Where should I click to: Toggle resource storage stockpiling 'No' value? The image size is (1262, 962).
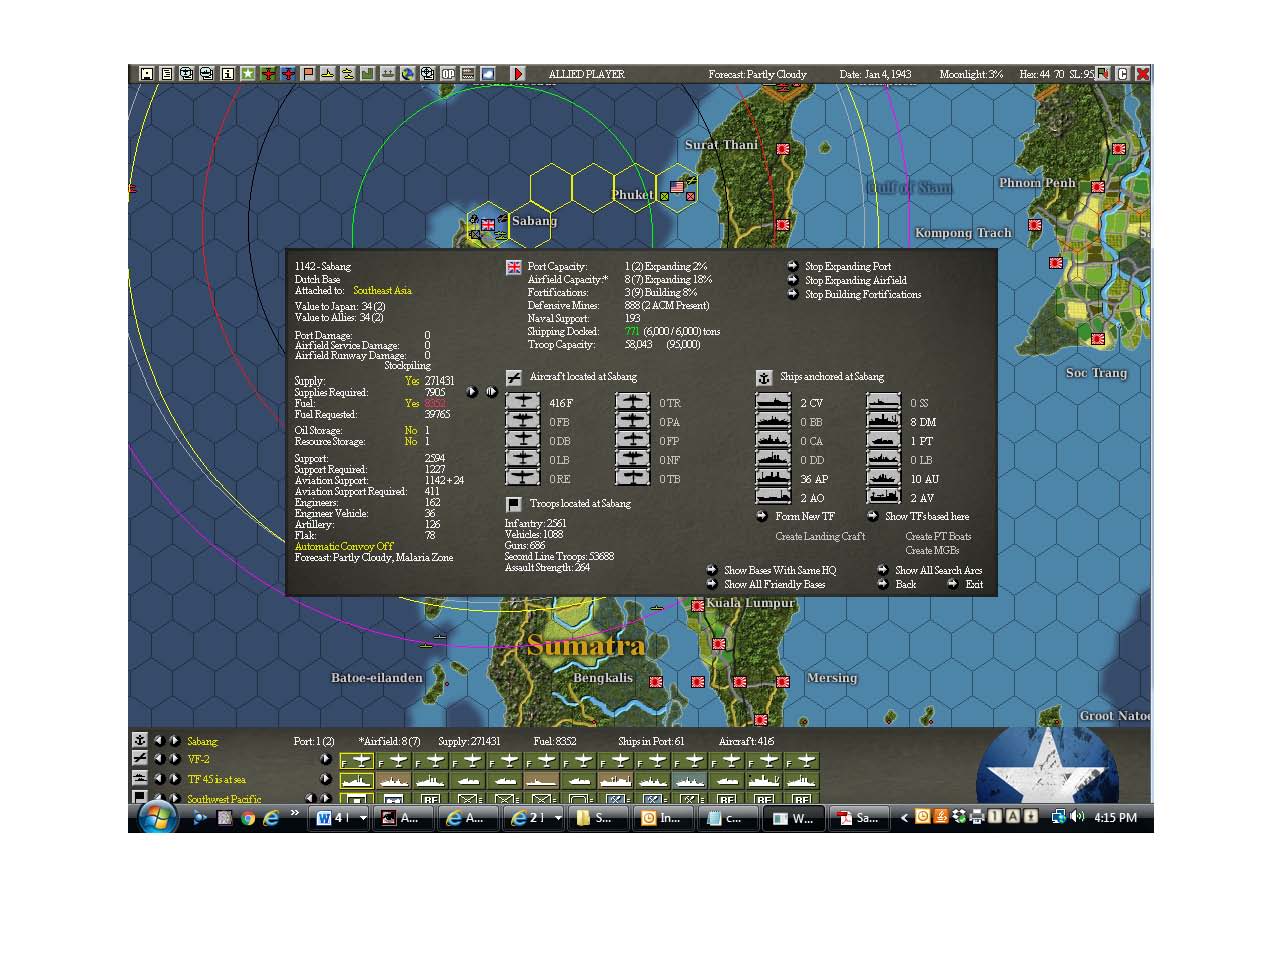tap(411, 441)
